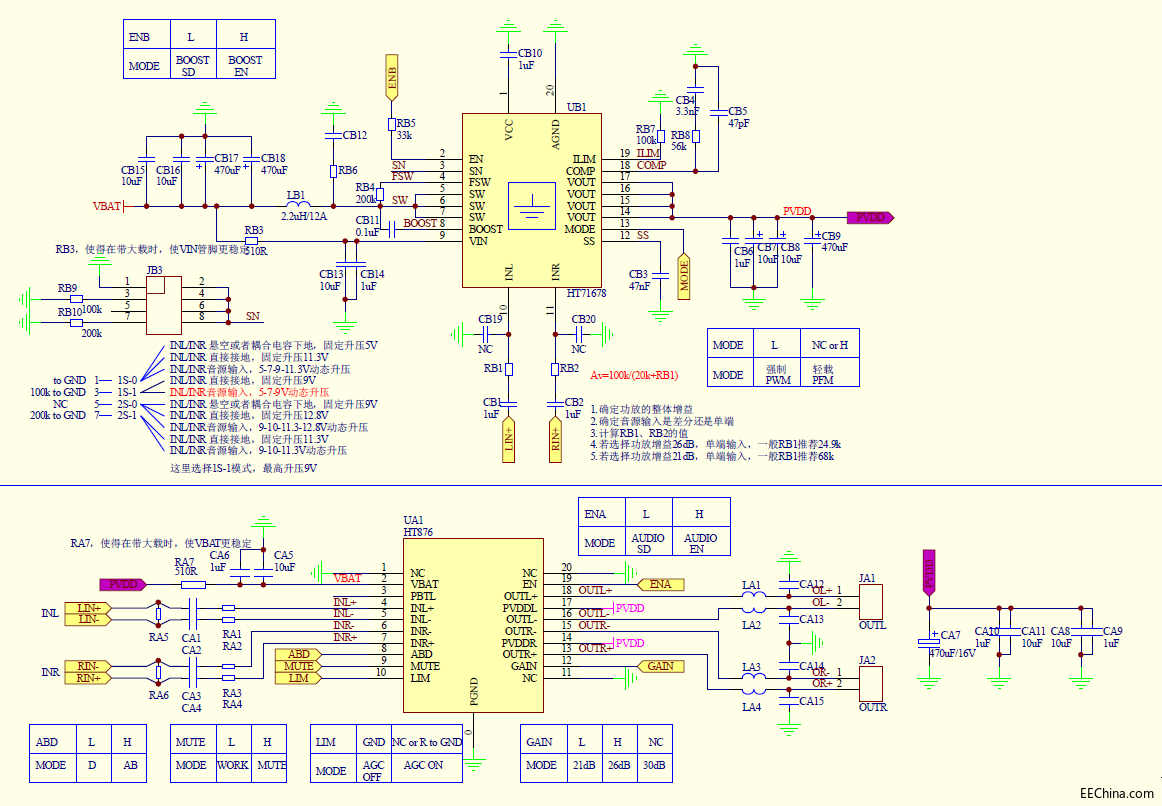Select the purple PVDD port beside CB9
The image size is (1162, 806).
point(870,218)
